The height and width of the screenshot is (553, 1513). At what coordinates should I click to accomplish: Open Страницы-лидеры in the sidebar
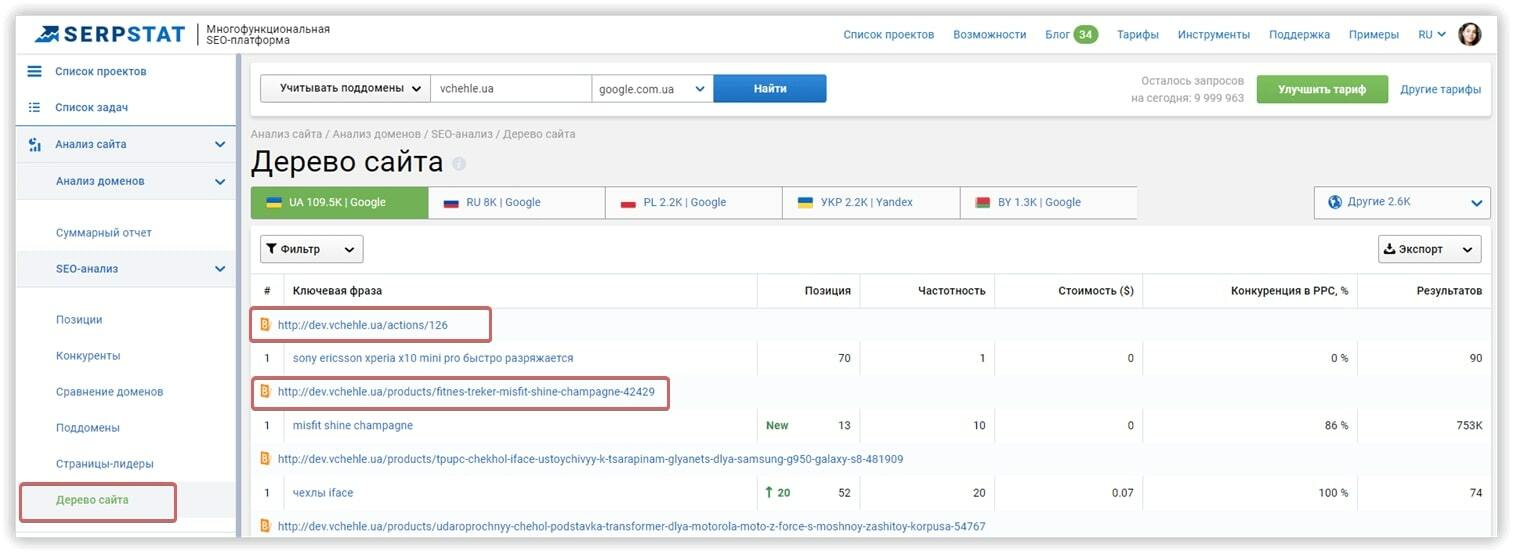point(105,463)
